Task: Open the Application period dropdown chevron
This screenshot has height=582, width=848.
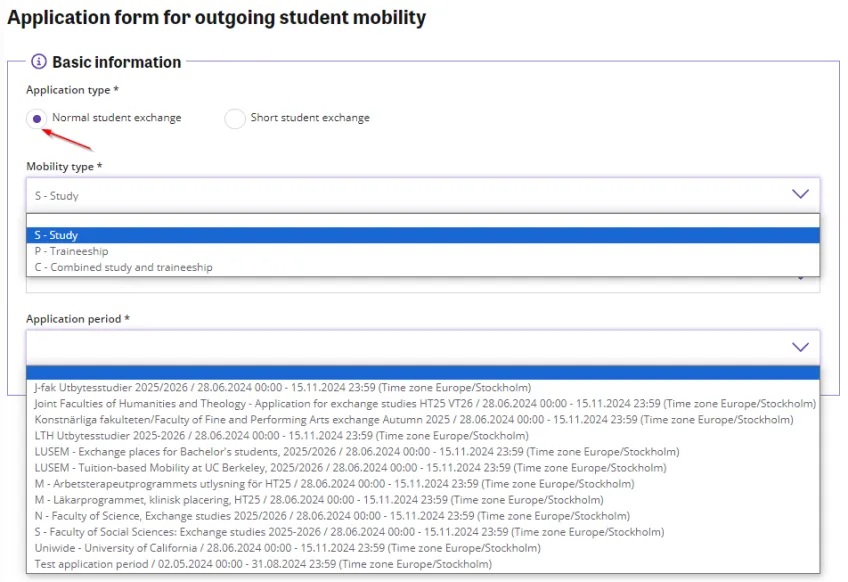Action: click(x=799, y=345)
